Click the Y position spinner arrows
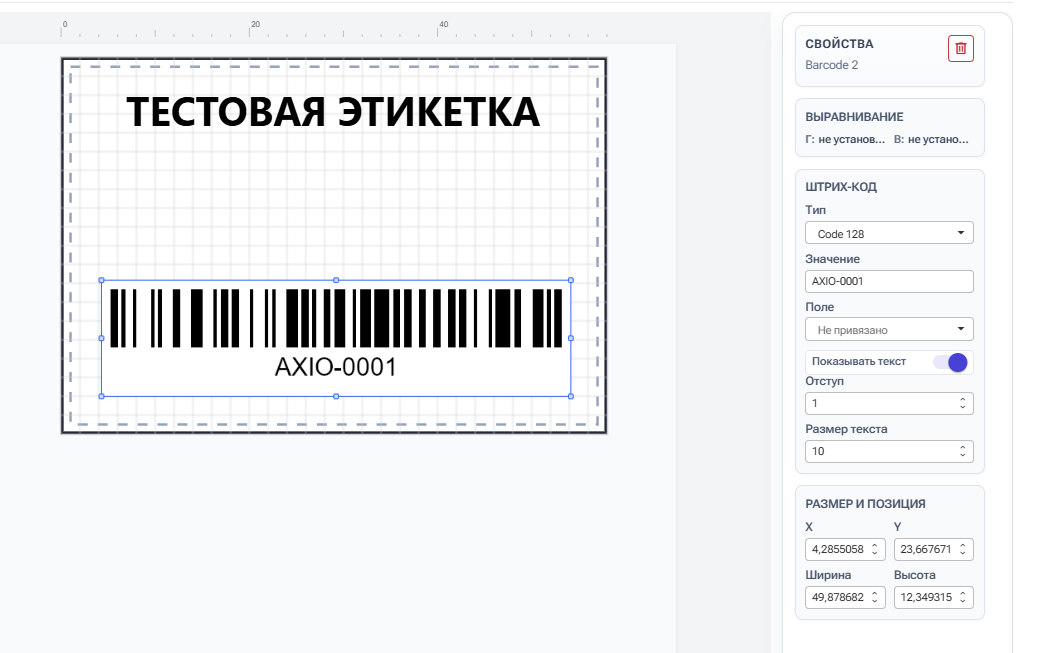Image resolution: width=1055 pixels, height=653 pixels. point(963,549)
